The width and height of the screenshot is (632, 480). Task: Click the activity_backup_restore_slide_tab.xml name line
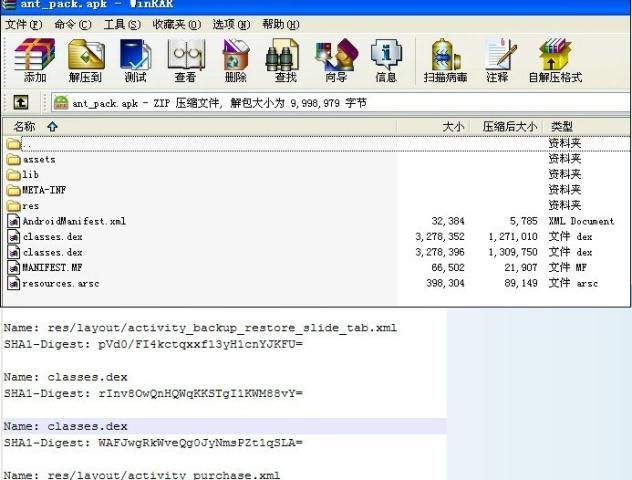[200, 328]
